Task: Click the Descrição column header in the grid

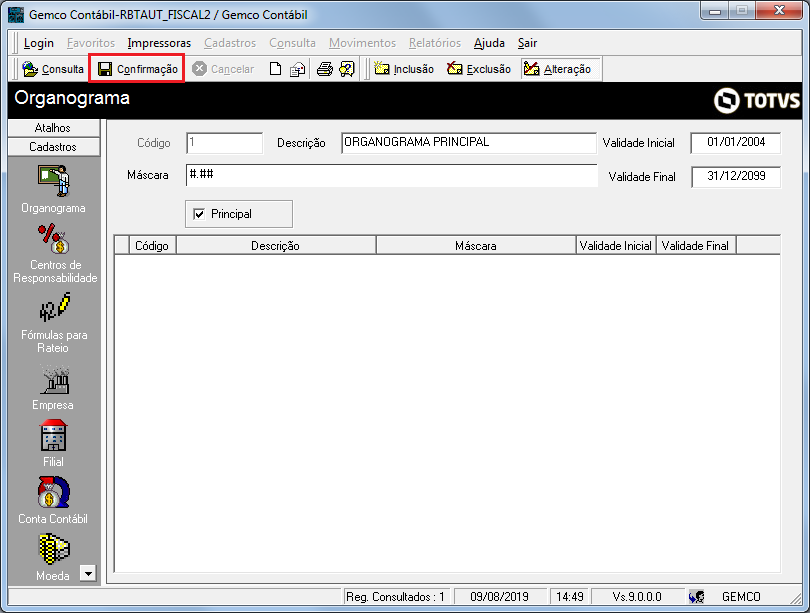Action: pyautogui.click(x=276, y=245)
